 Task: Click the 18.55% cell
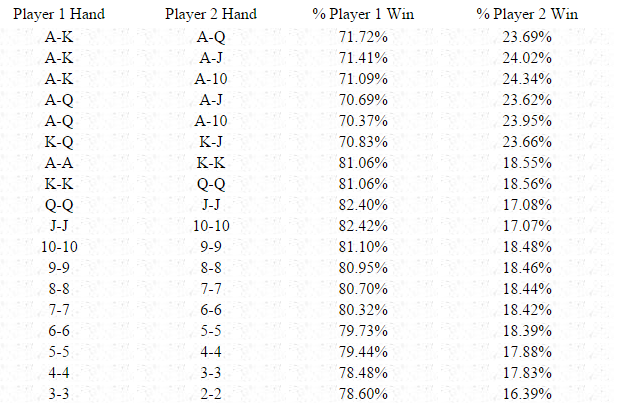[527, 162]
